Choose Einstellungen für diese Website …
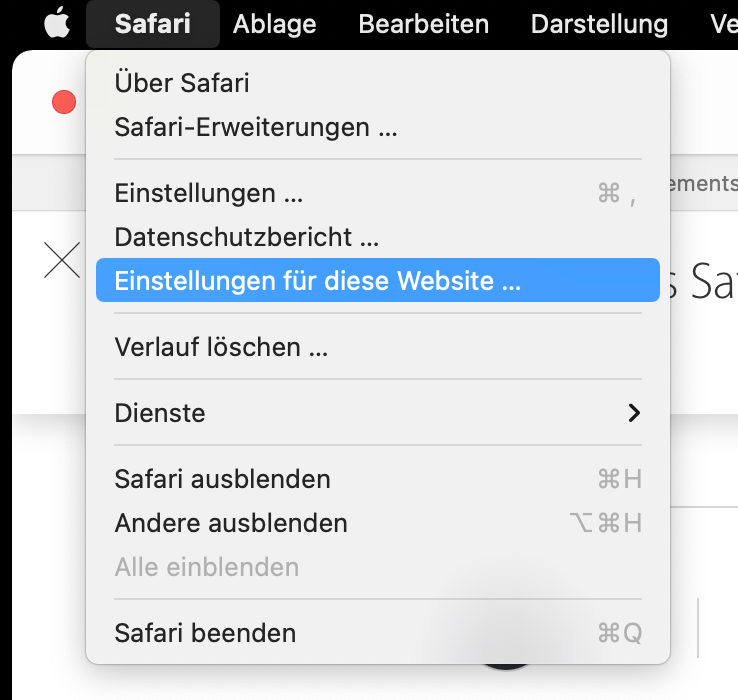 pos(318,281)
